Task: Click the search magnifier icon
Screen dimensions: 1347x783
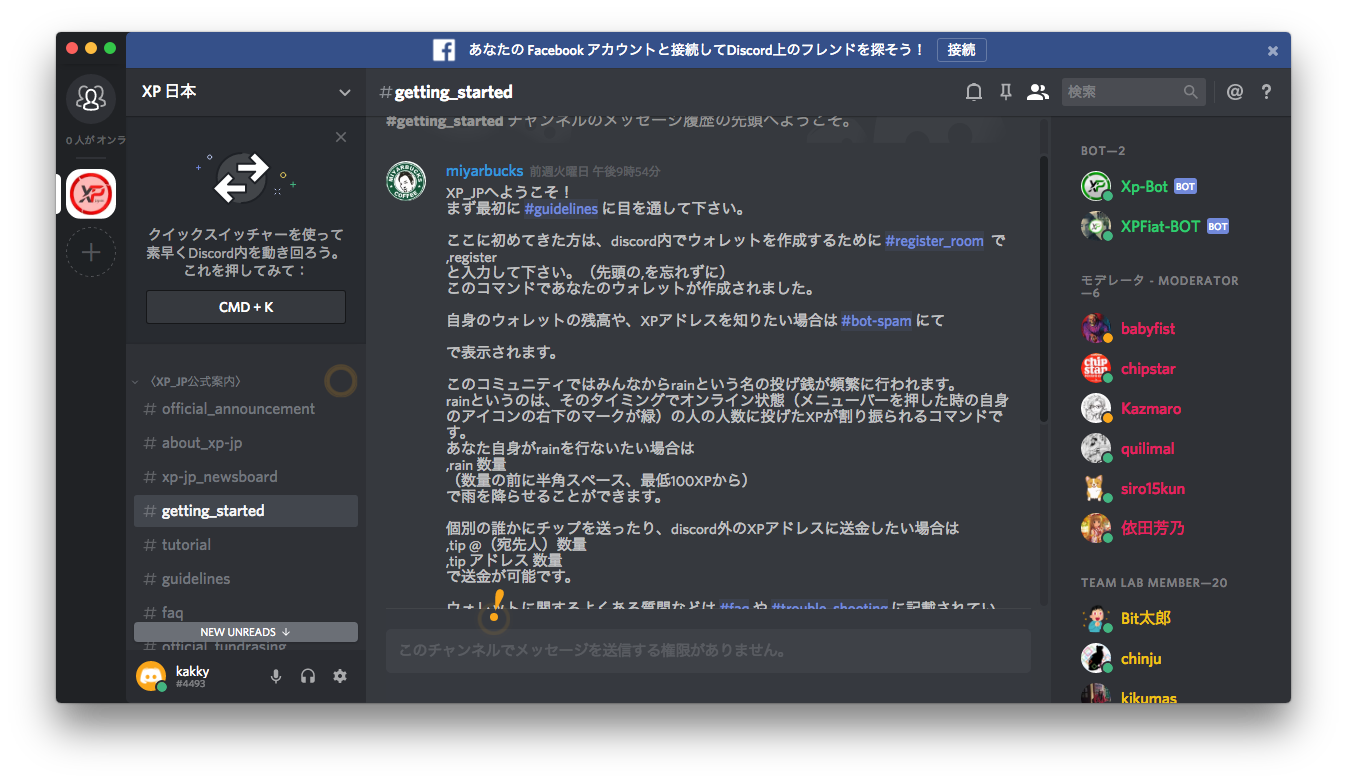Action: (x=1190, y=91)
